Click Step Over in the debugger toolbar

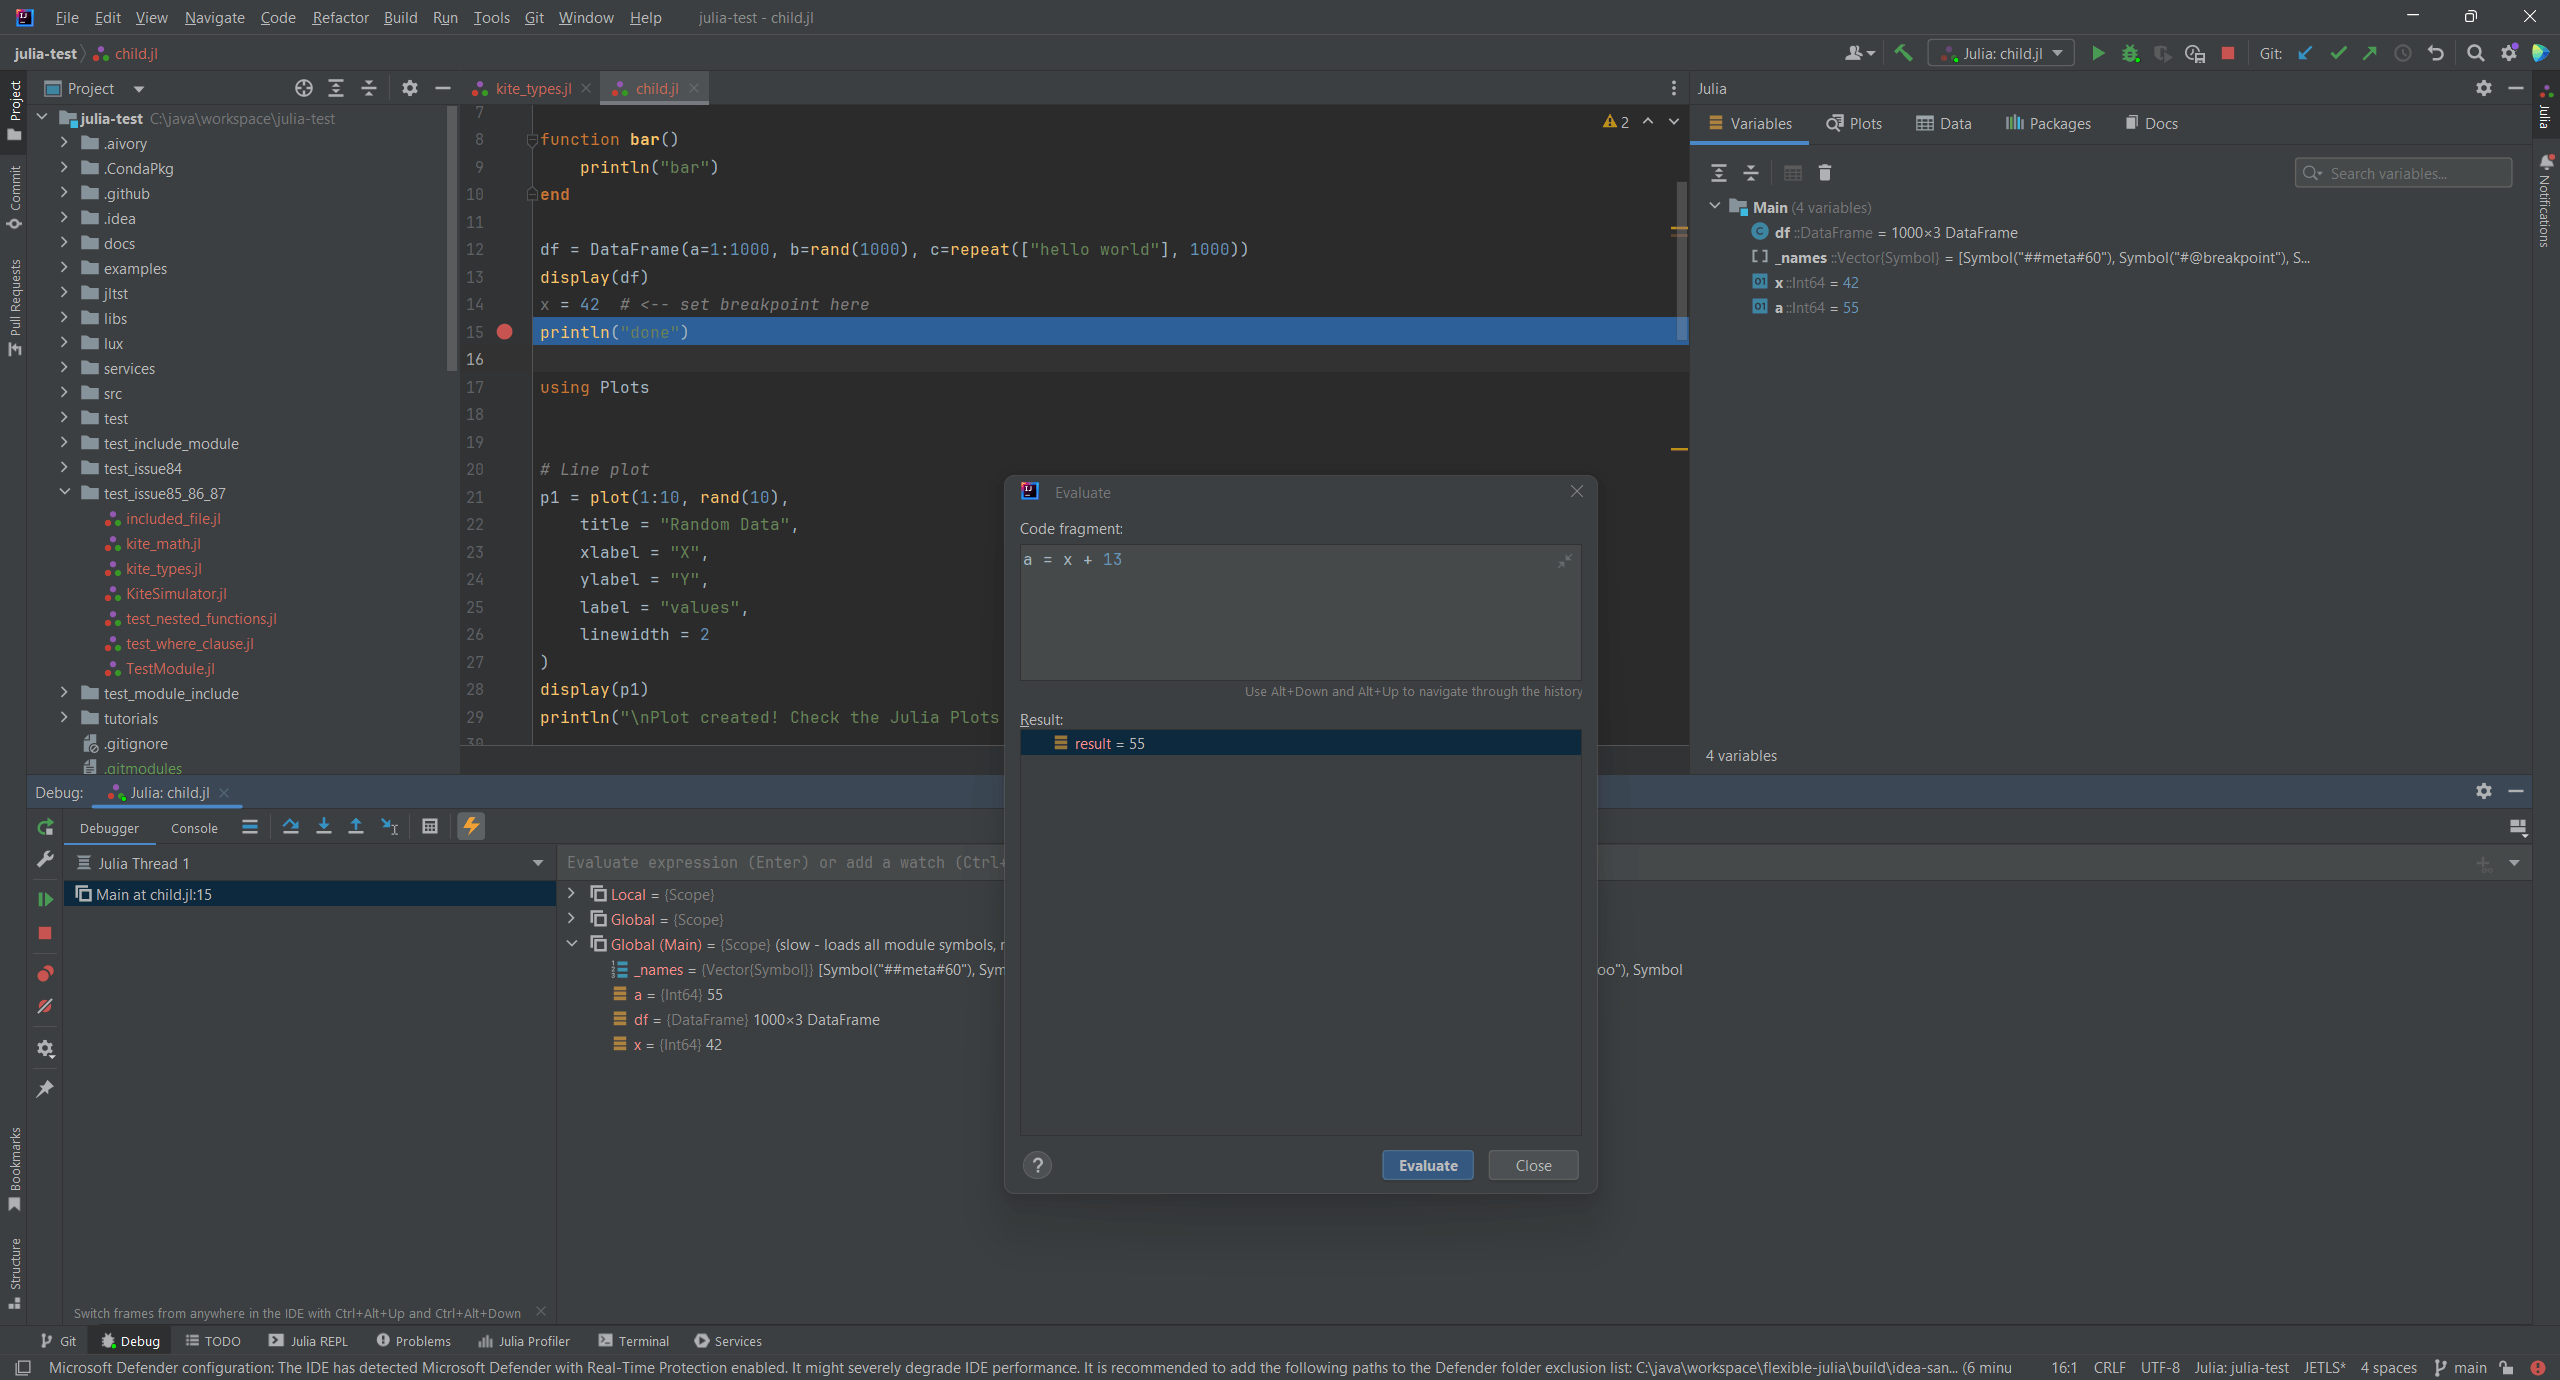pos(290,826)
